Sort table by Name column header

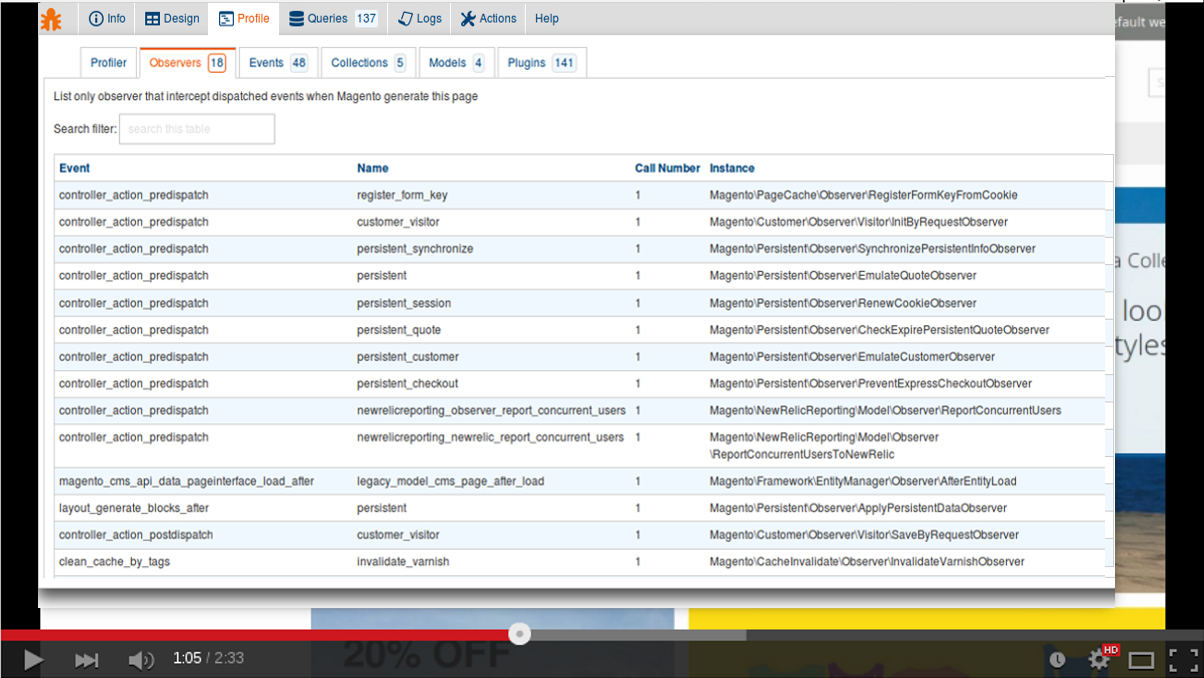click(372, 168)
